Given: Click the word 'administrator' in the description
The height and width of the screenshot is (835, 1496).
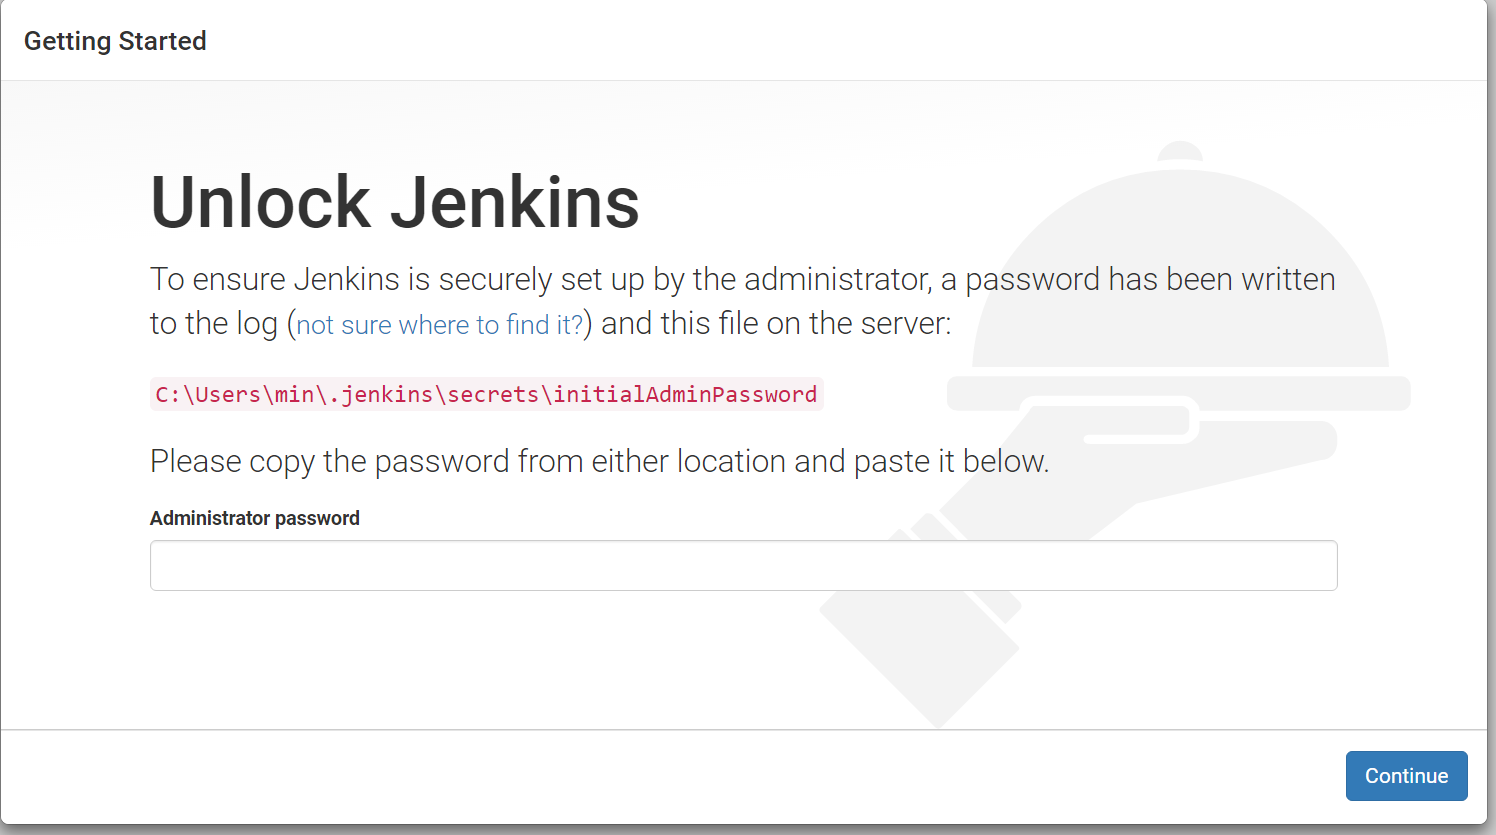Looking at the screenshot, I should coord(837,279).
